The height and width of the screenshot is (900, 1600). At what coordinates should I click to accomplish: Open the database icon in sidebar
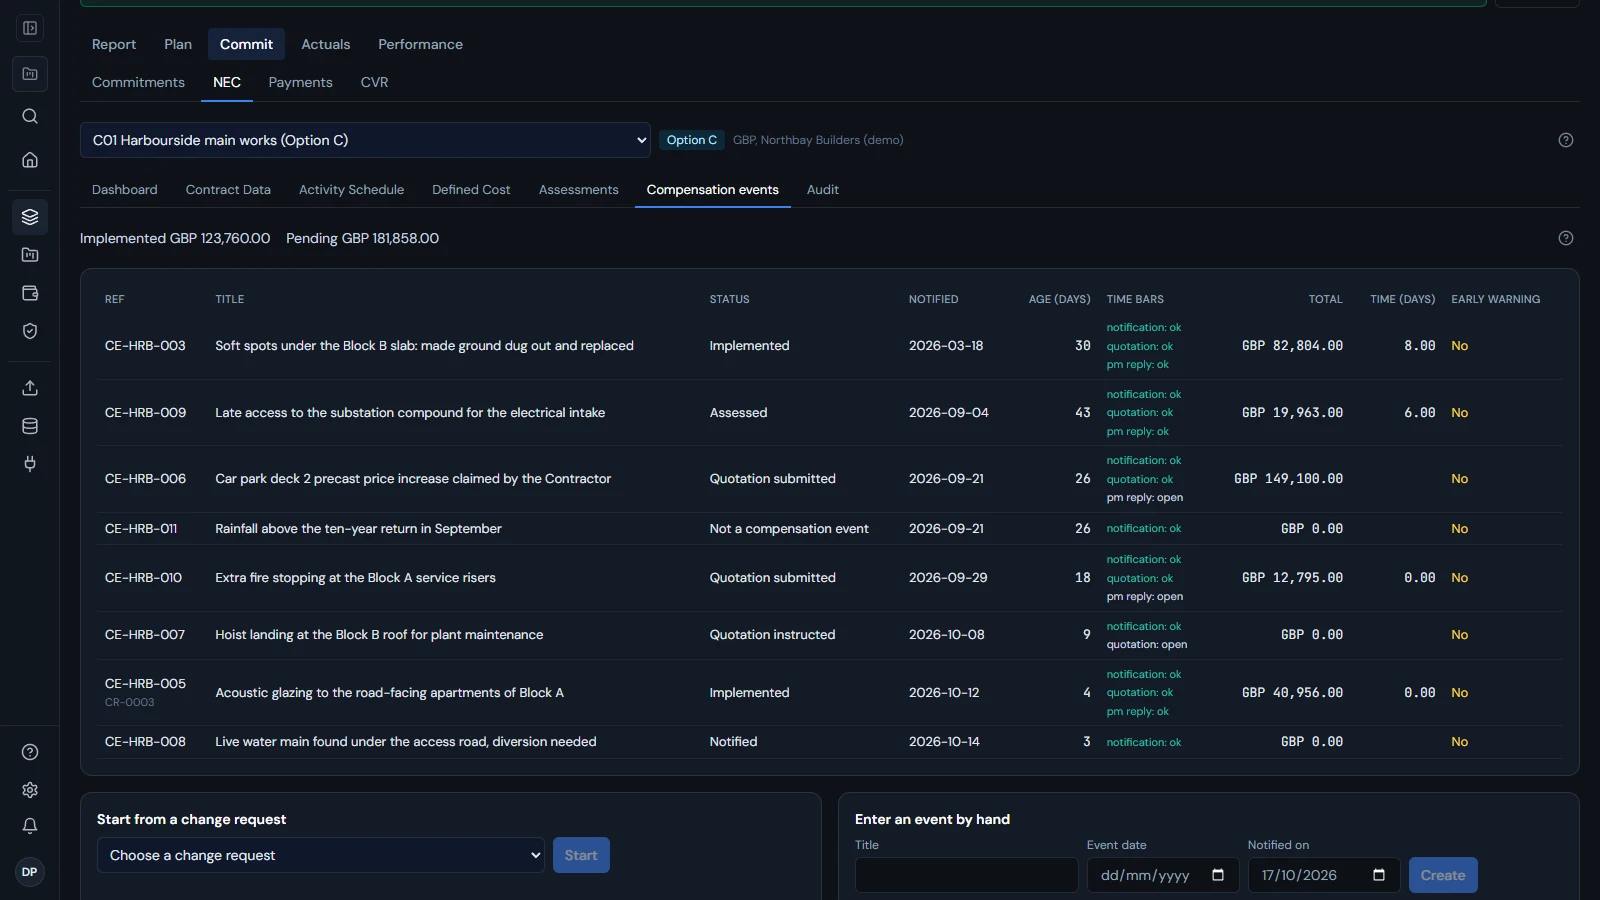pos(30,426)
